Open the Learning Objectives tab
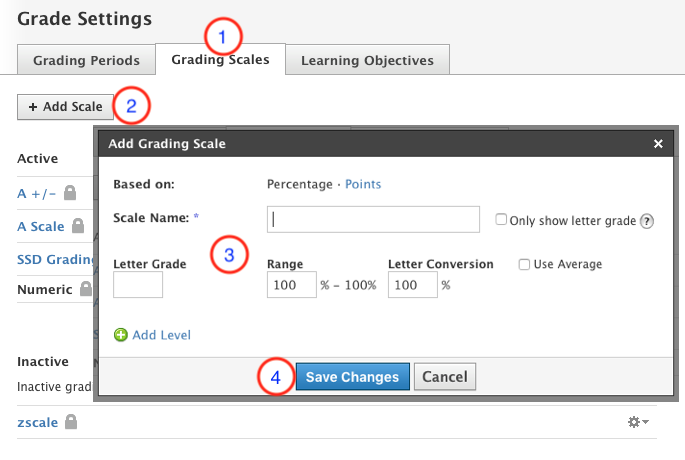The width and height of the screenshot is (685, 460). tap(367, 60)
